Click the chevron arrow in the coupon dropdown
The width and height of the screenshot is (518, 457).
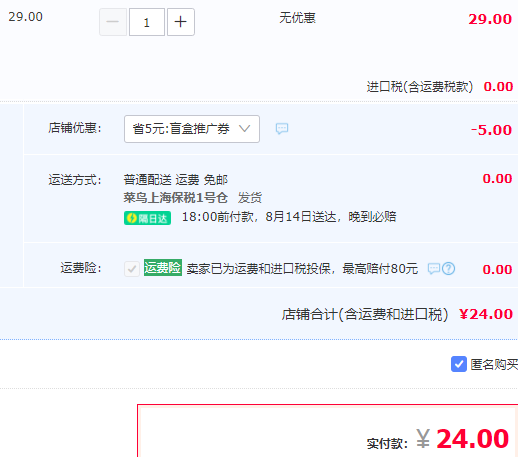click(245, 128)
